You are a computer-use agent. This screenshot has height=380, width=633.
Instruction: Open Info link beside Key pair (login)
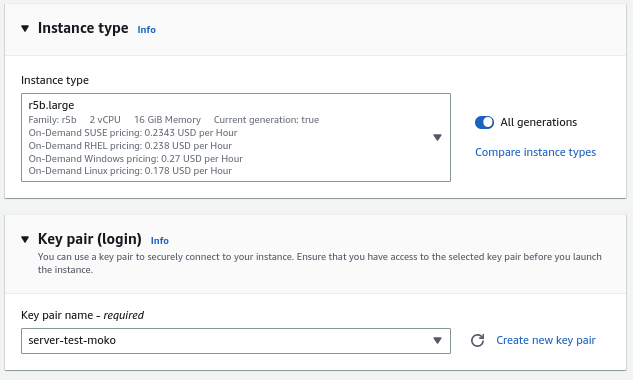159,241
